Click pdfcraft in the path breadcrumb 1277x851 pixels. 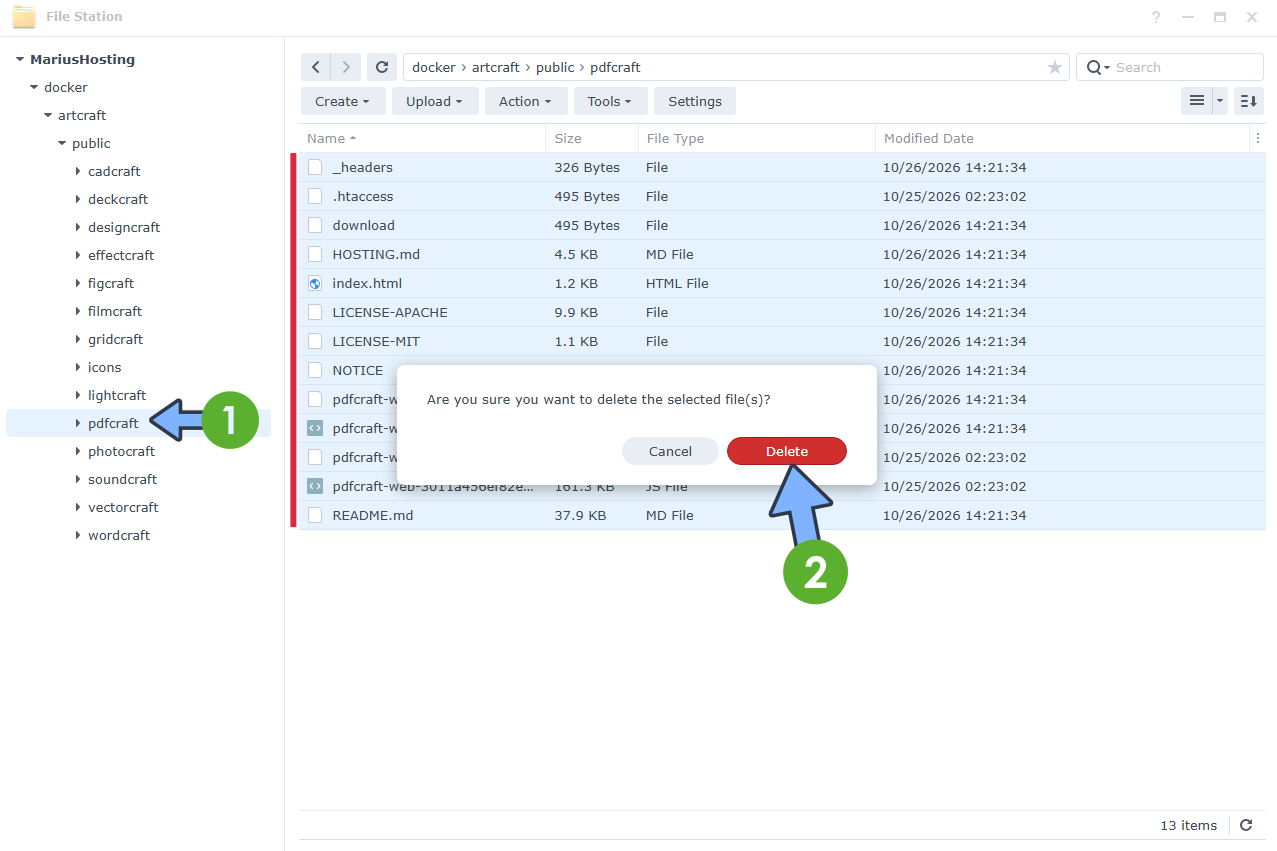[x=615, y=67]
